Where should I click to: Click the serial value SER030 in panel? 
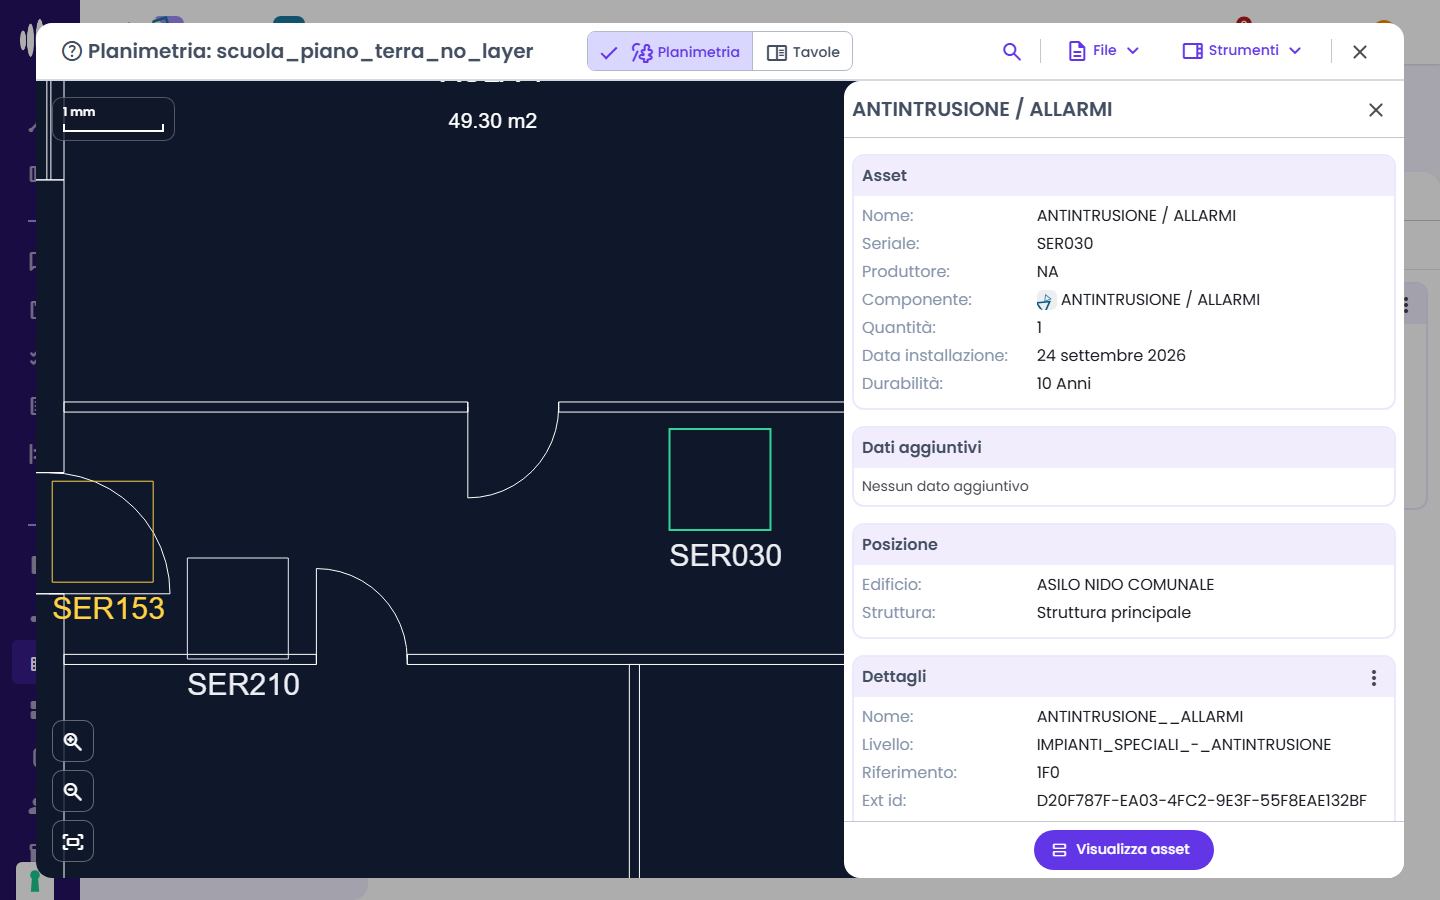pos(1065,244)
